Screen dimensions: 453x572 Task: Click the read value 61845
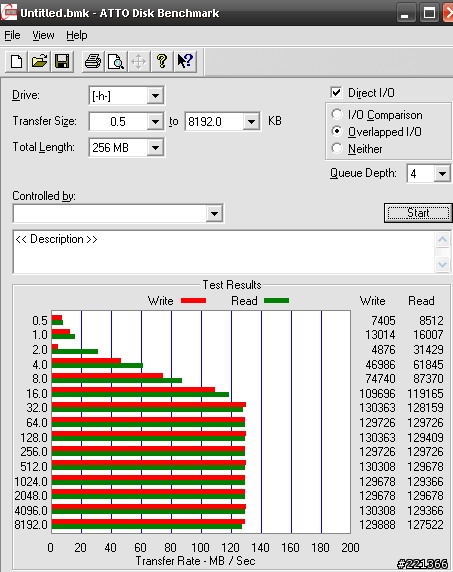tap(428, 365)
